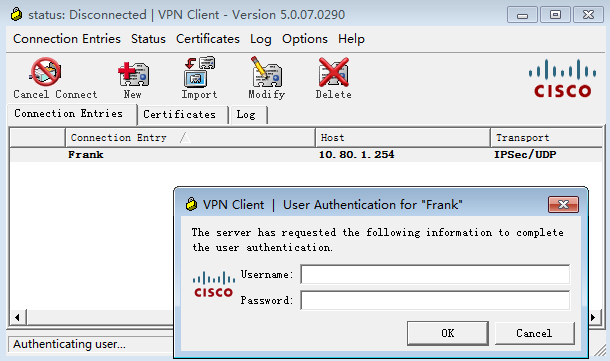Open the Options menu
This screenshot has width=610, height=361.
305,39
